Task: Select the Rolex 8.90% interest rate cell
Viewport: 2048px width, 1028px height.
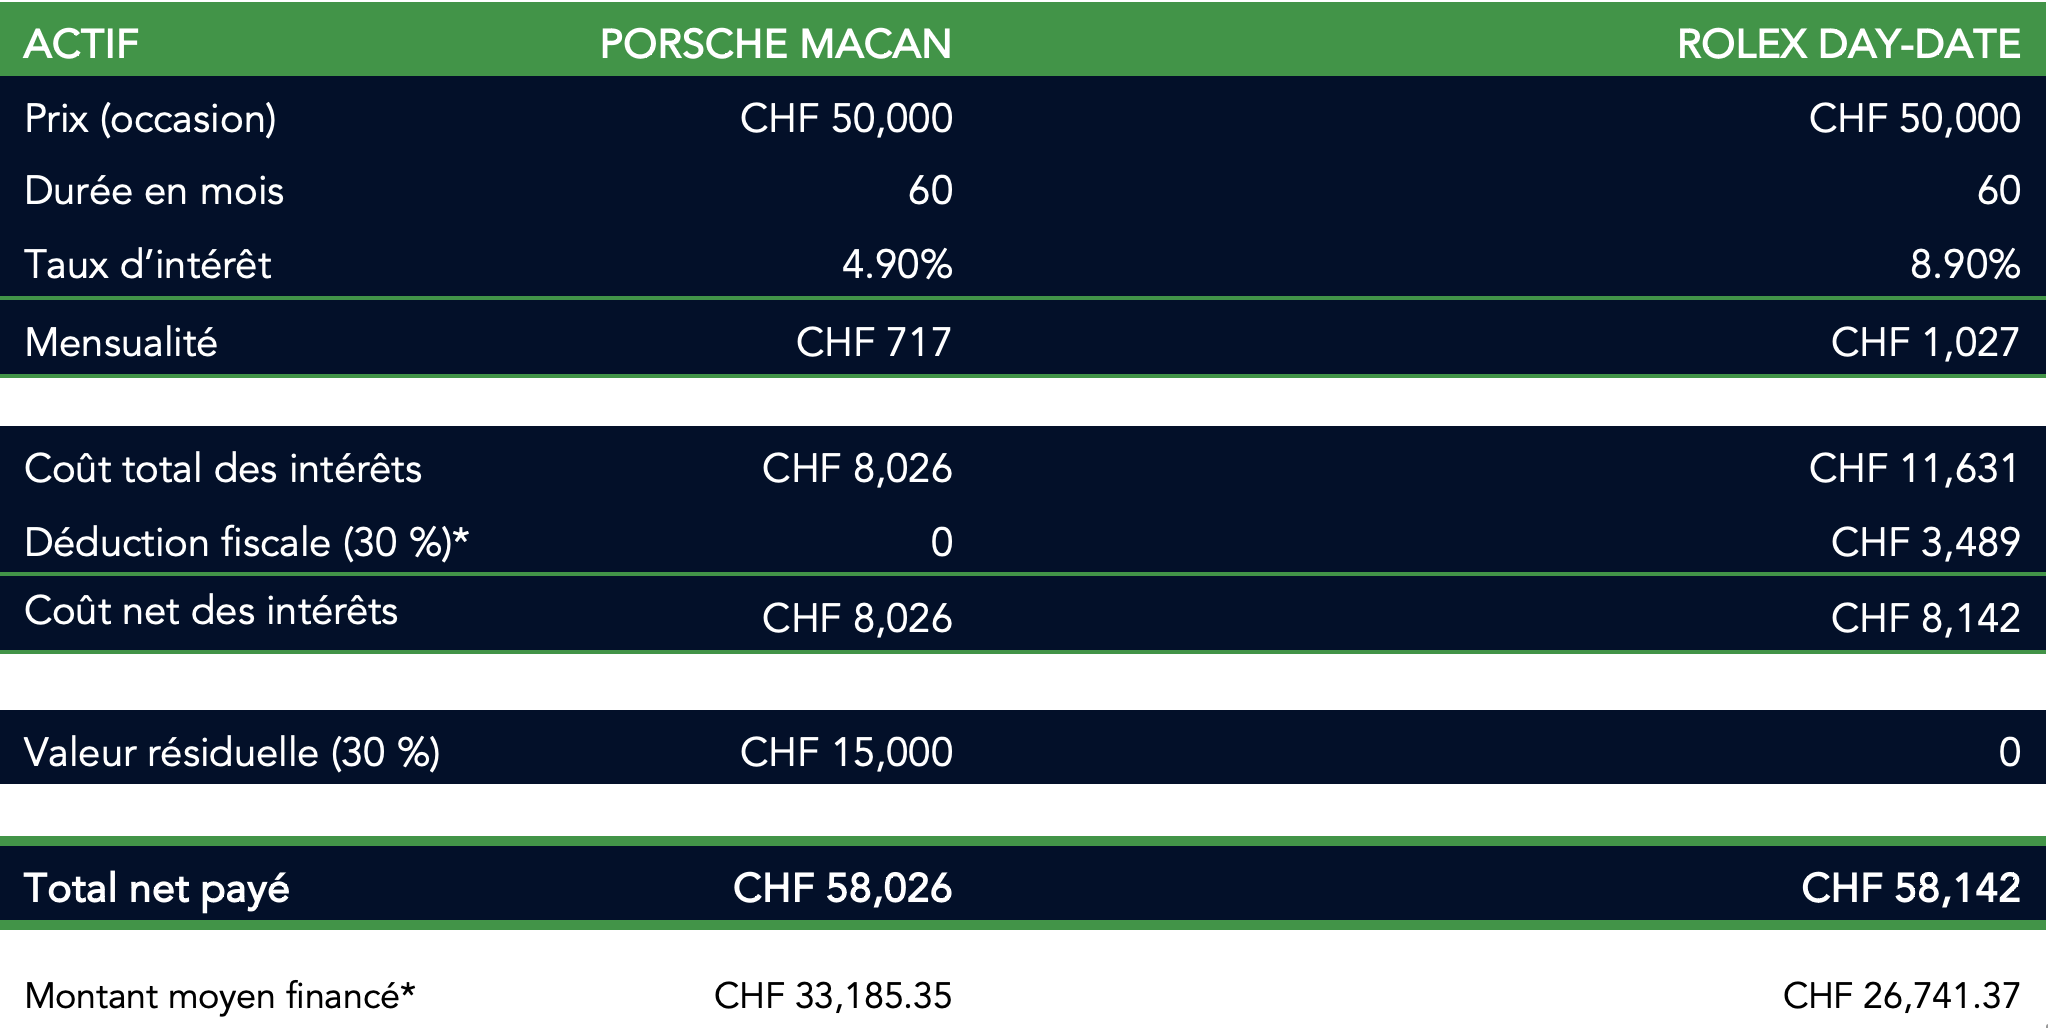Action: tap(1965, 265)
